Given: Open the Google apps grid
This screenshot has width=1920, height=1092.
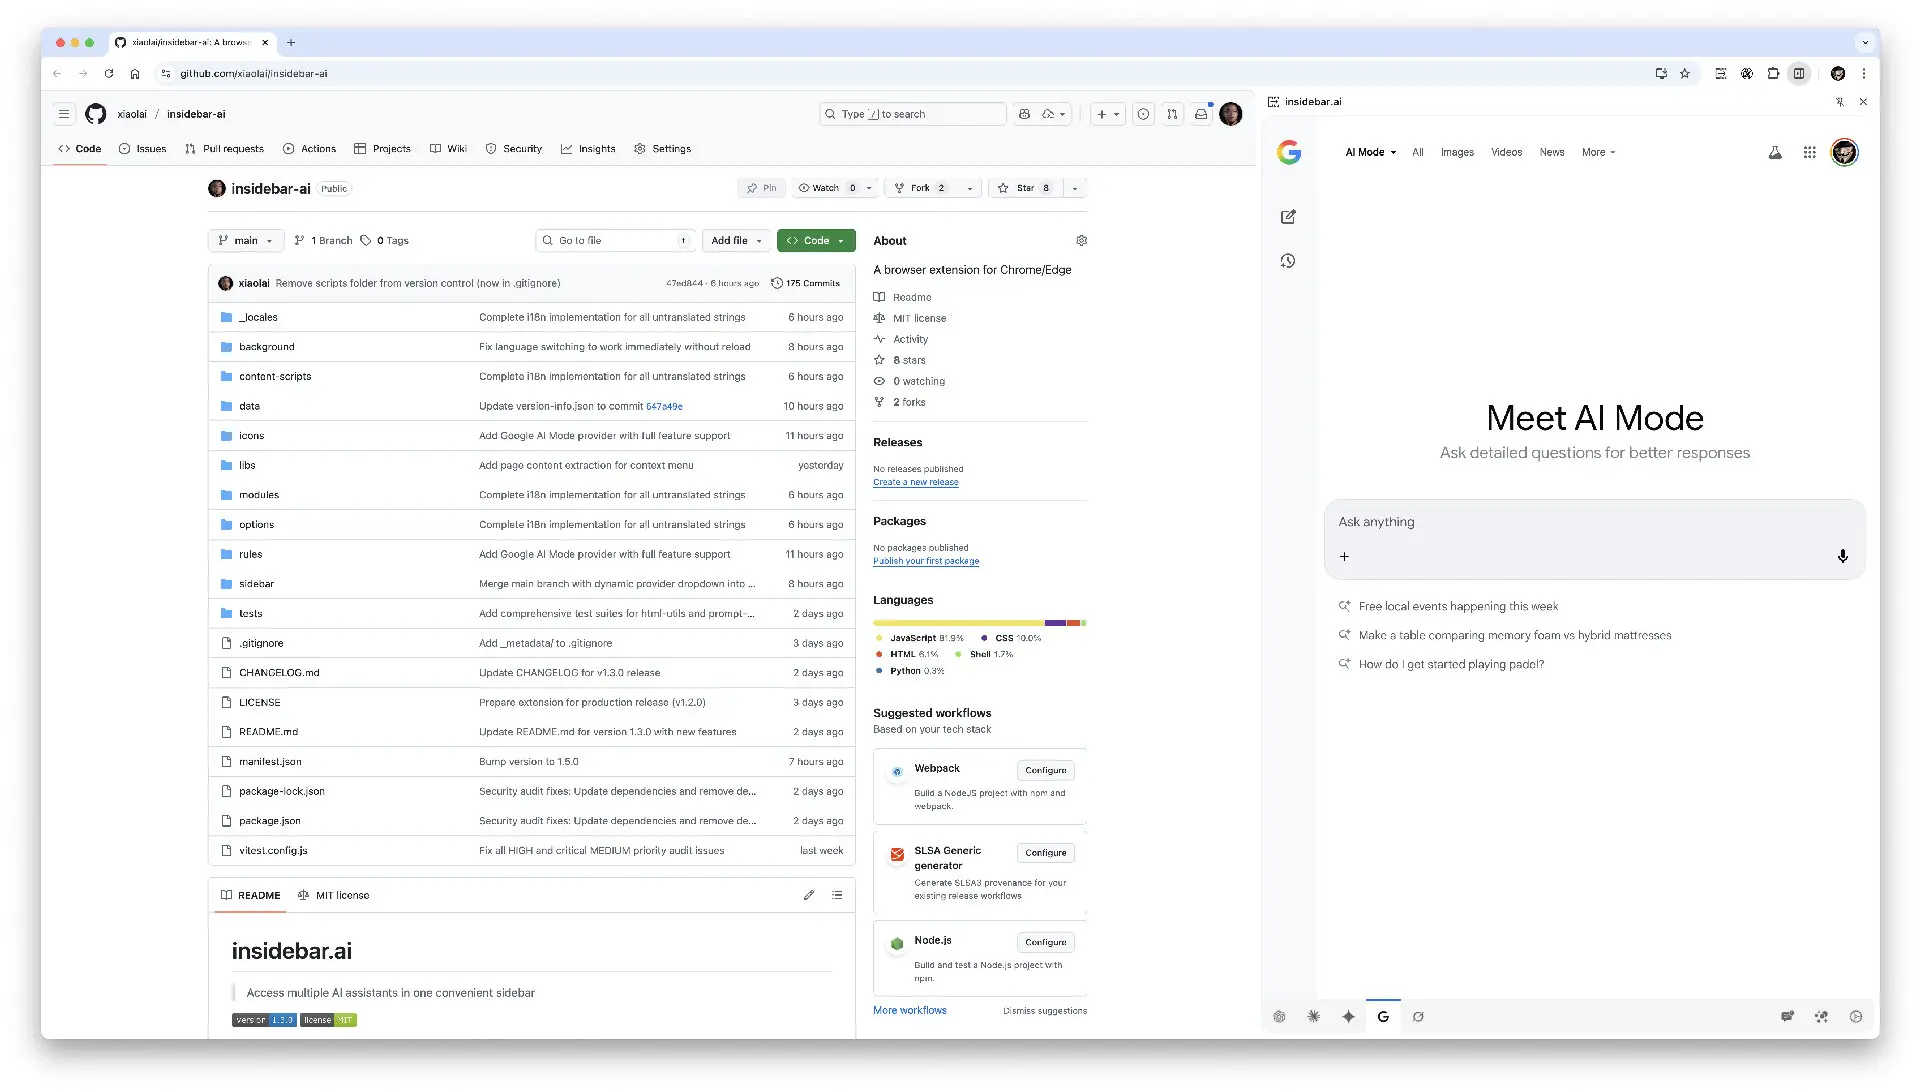Looking at the screenshot, I should 1809,153.
